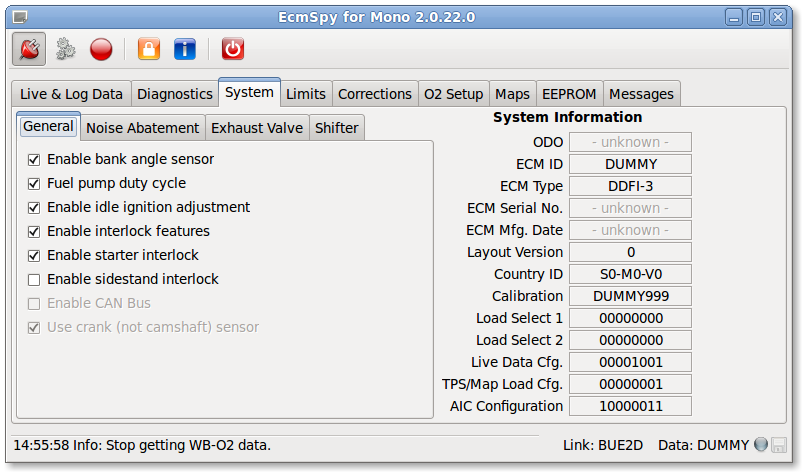
Task: Click the Layout Version field
Action: (x=630, y=252)
